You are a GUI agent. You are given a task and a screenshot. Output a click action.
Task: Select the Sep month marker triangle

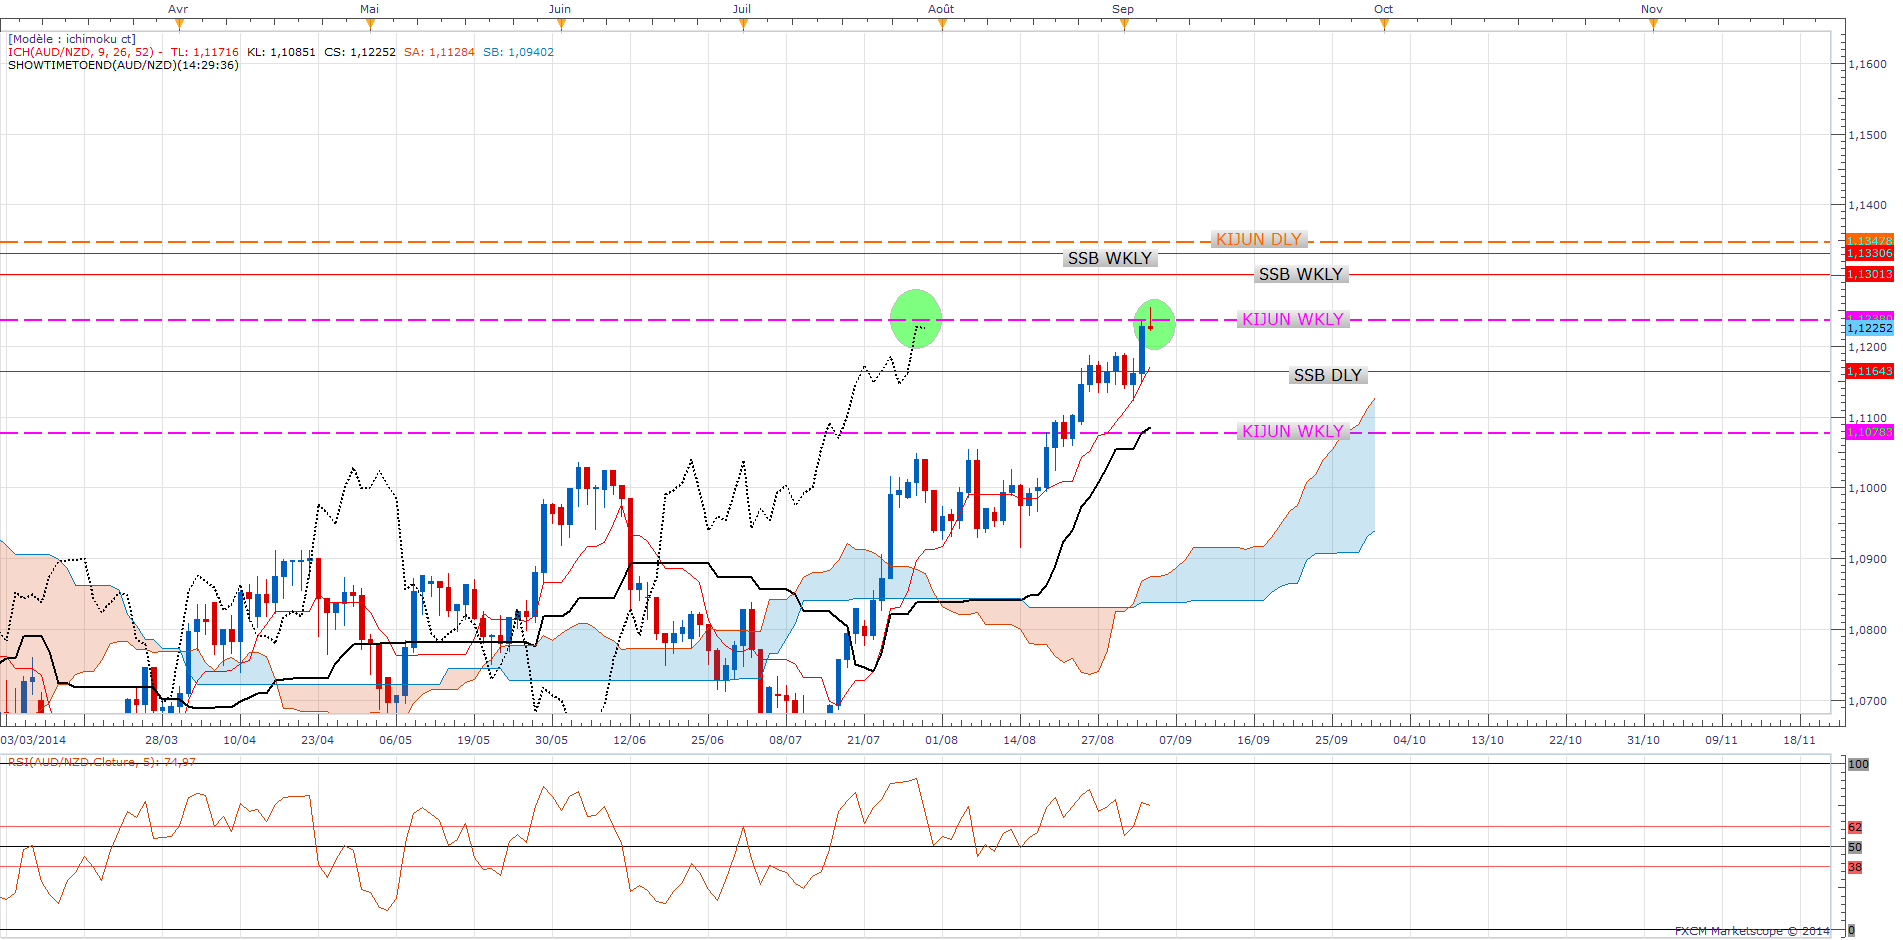tap(1124, 24)
